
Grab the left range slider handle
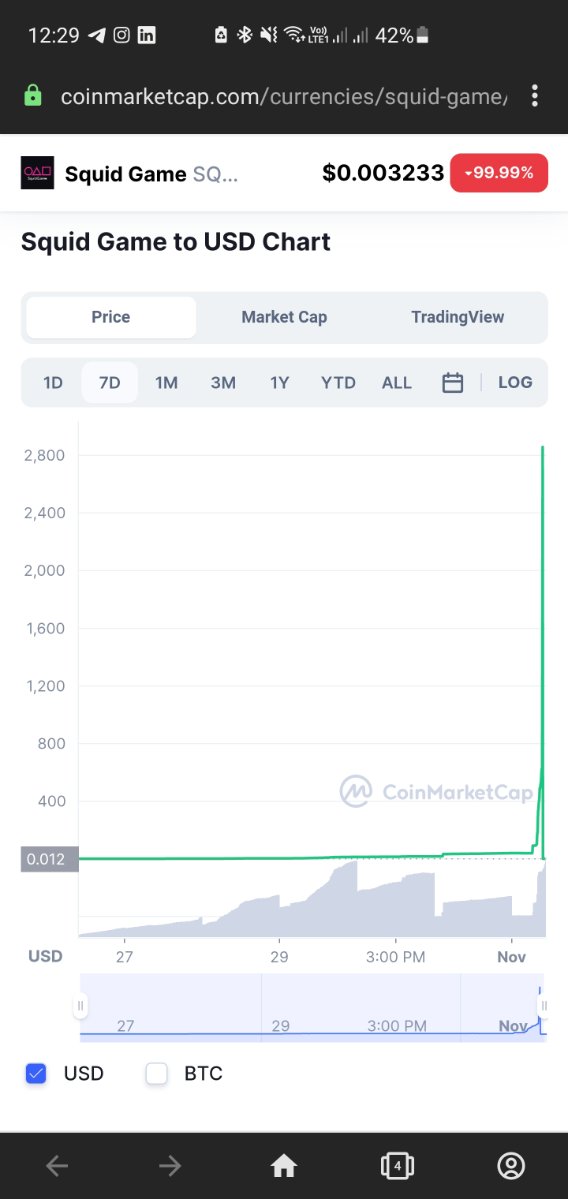(x=80, y=1006)
